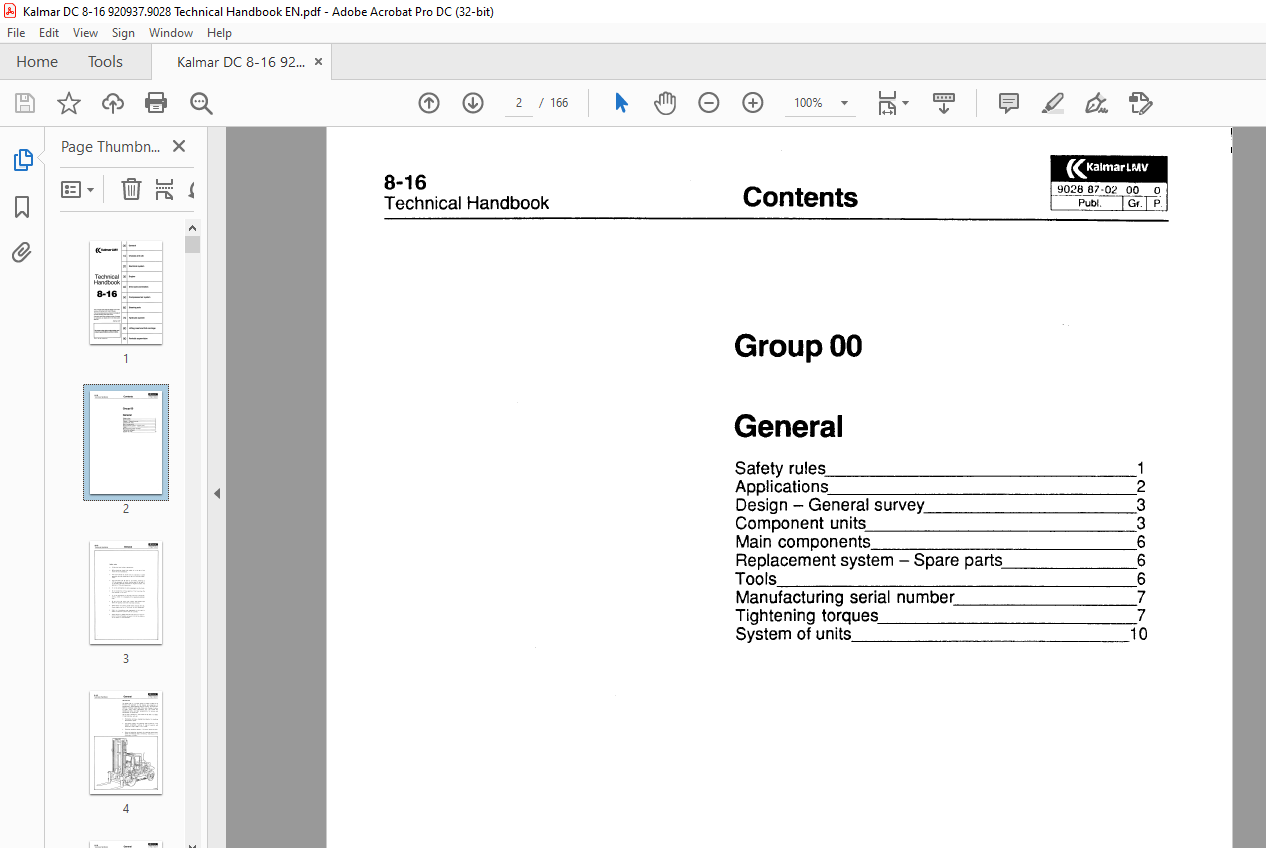Open the File menu
Image resolution: width=1266 pixels, height=848 pixels.
coord(16,33)
